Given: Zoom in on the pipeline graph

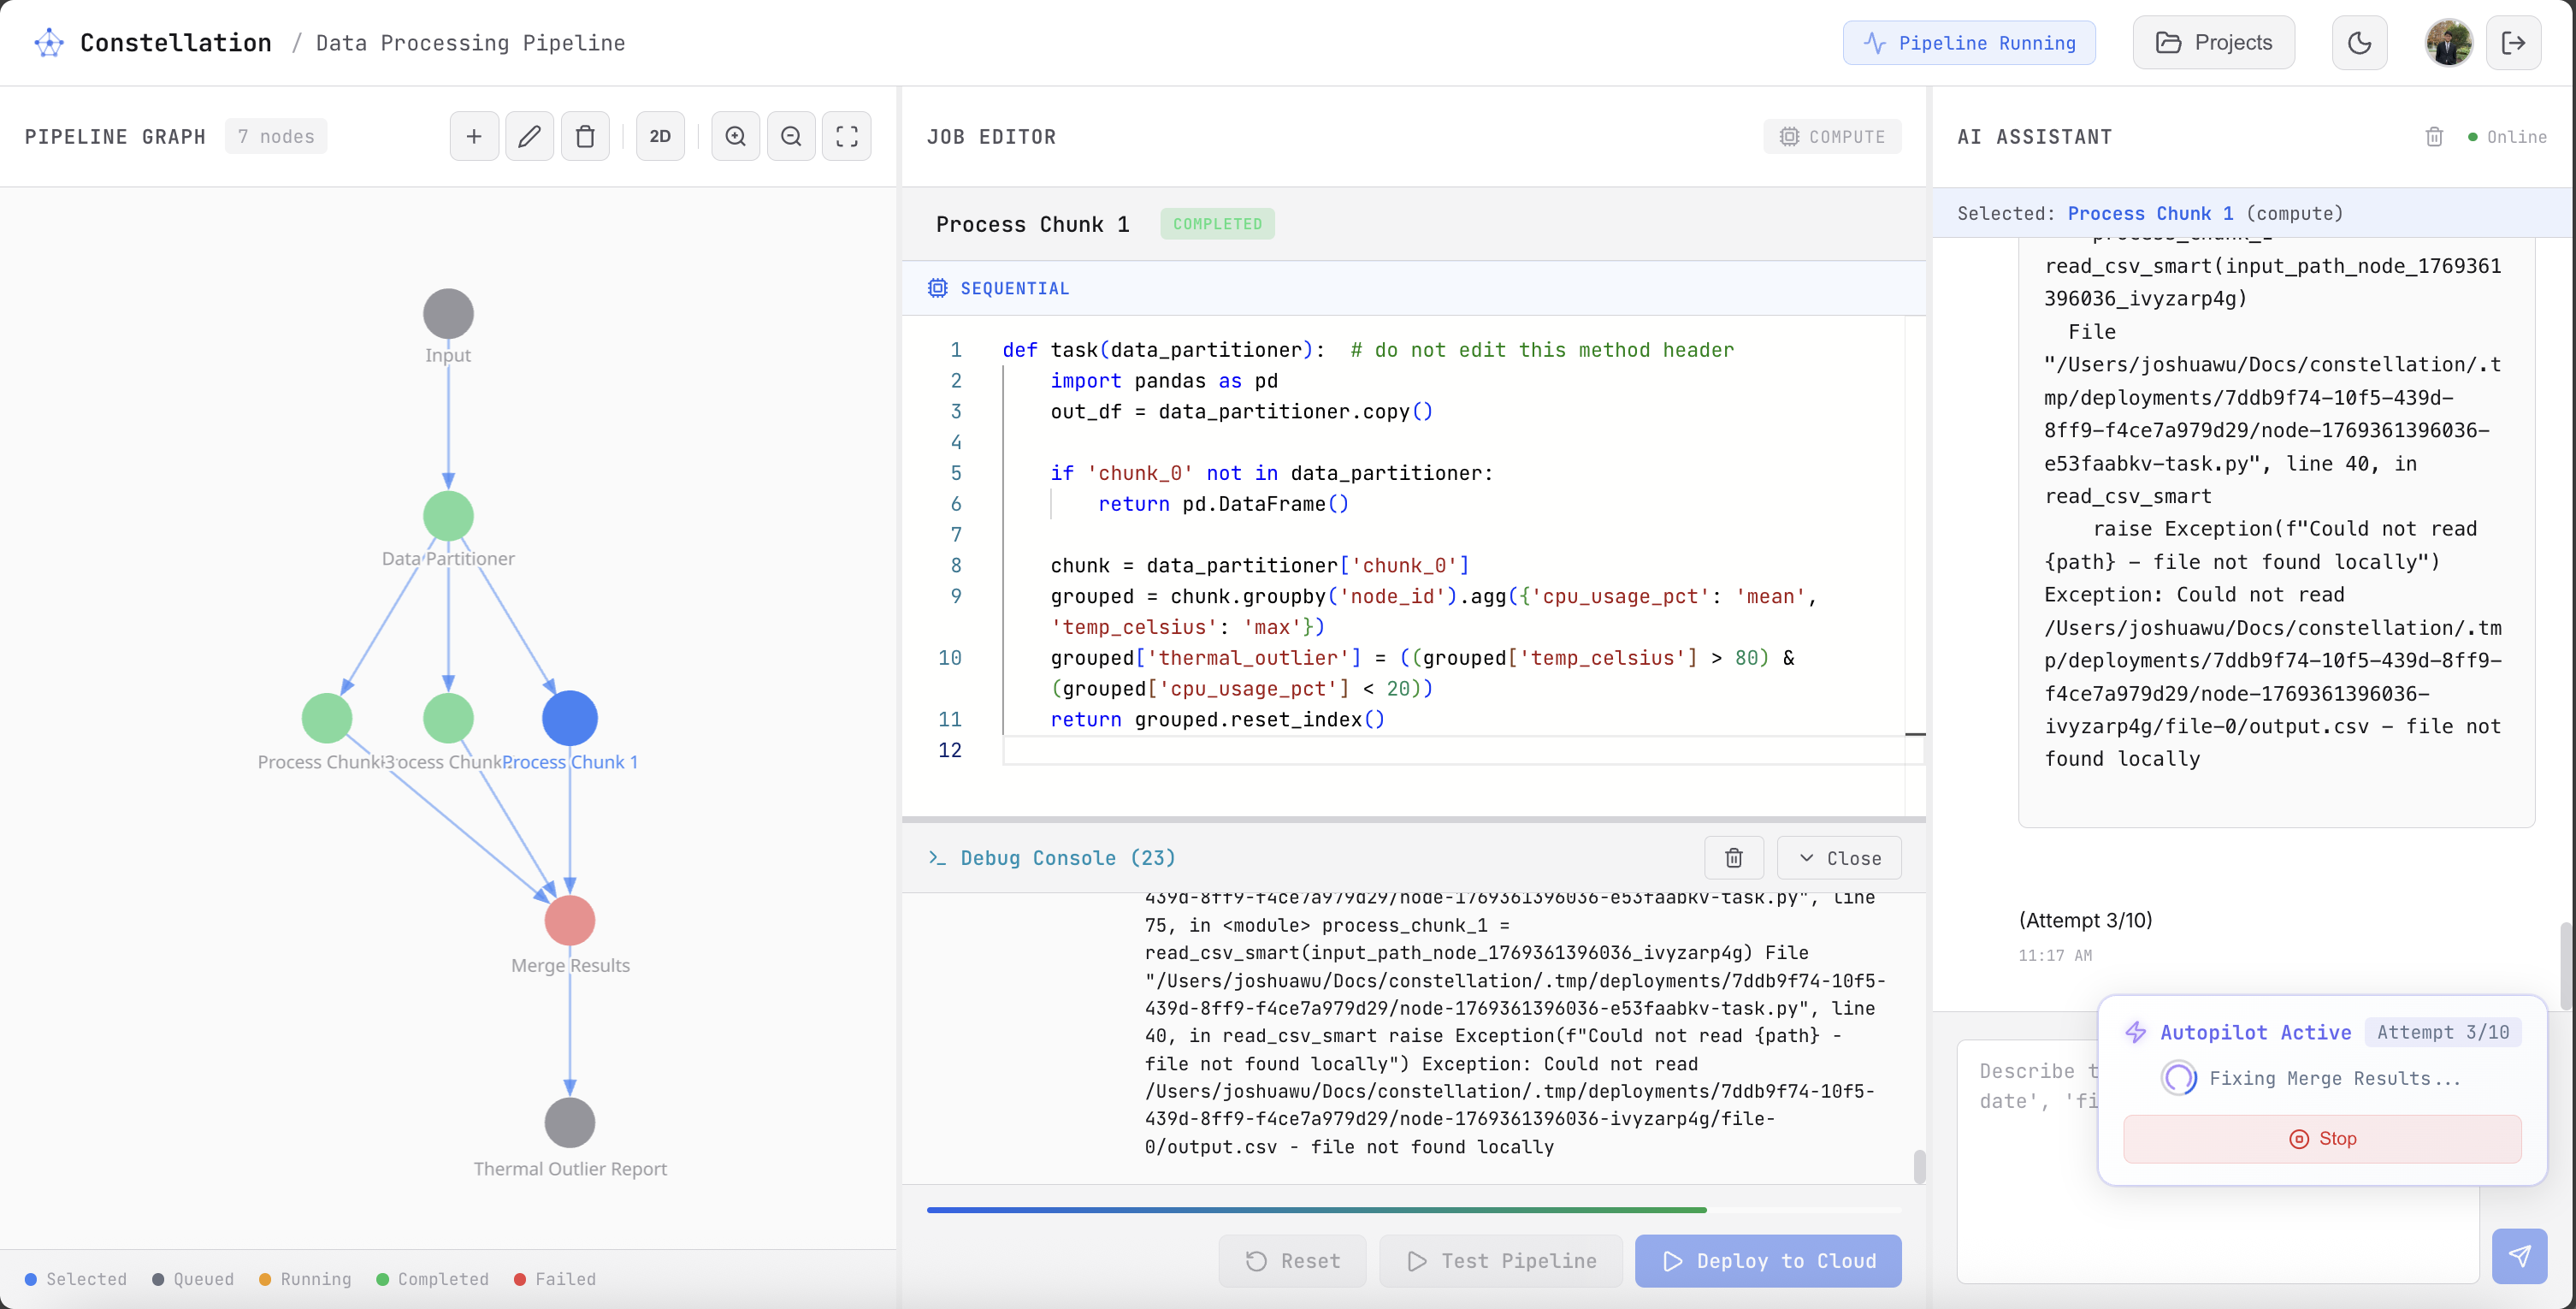Looking at the screenshot, I should (x=735, y=136).
